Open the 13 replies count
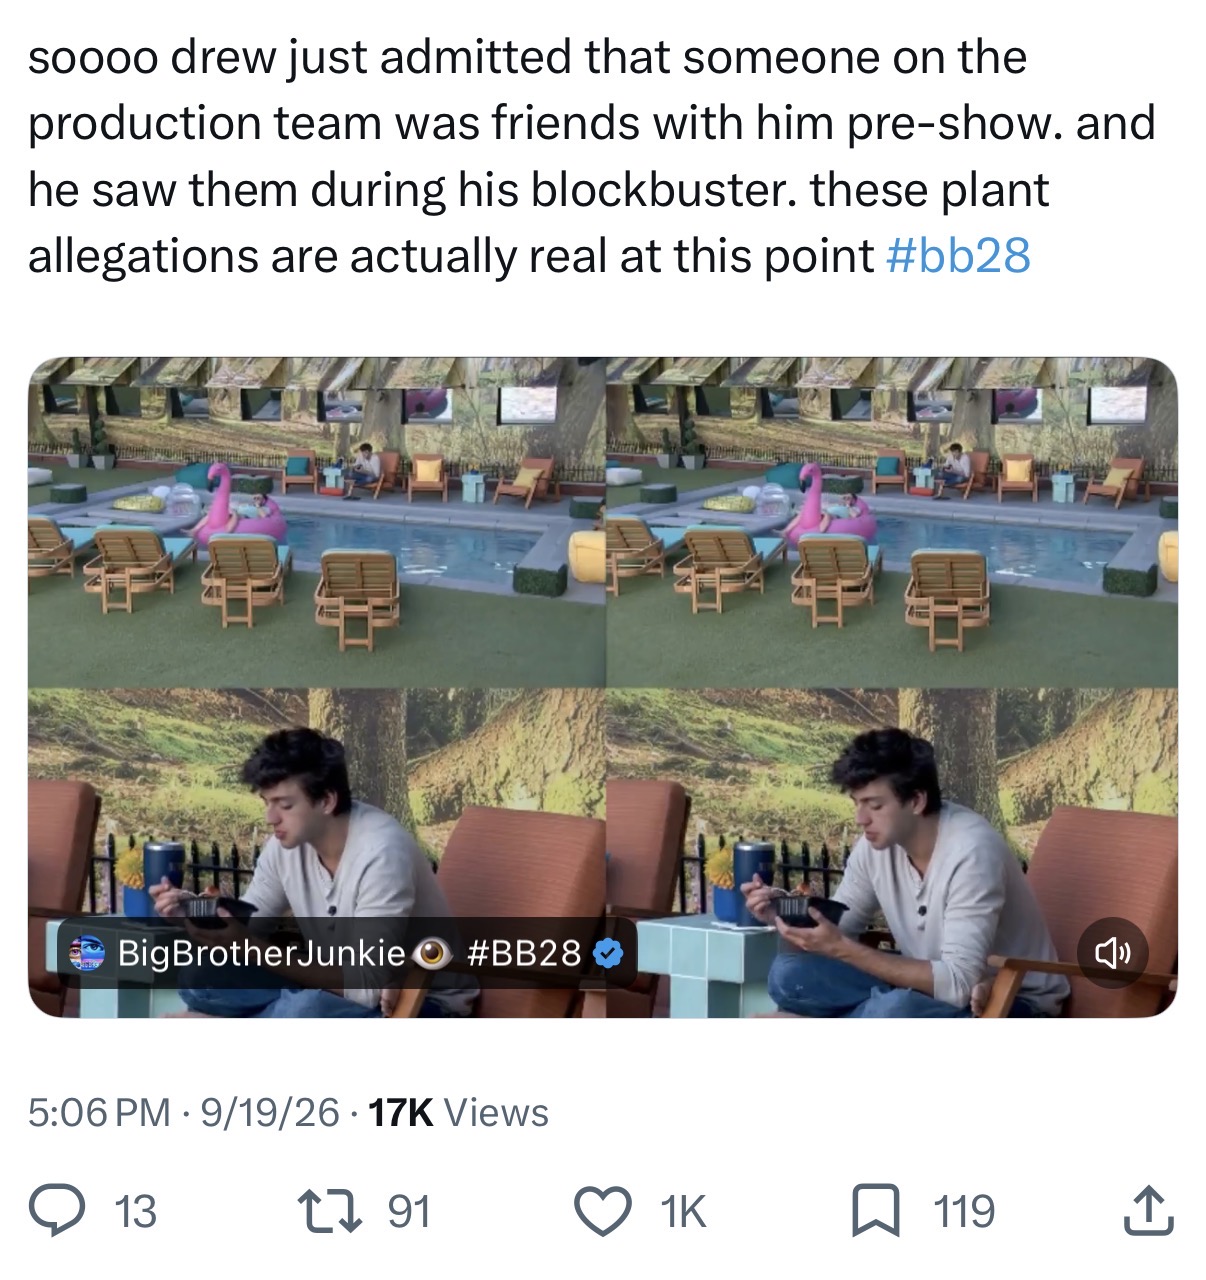The height and width of the screenshot is (1280, 1206). pyautogui.click(x=135, y=1212)
